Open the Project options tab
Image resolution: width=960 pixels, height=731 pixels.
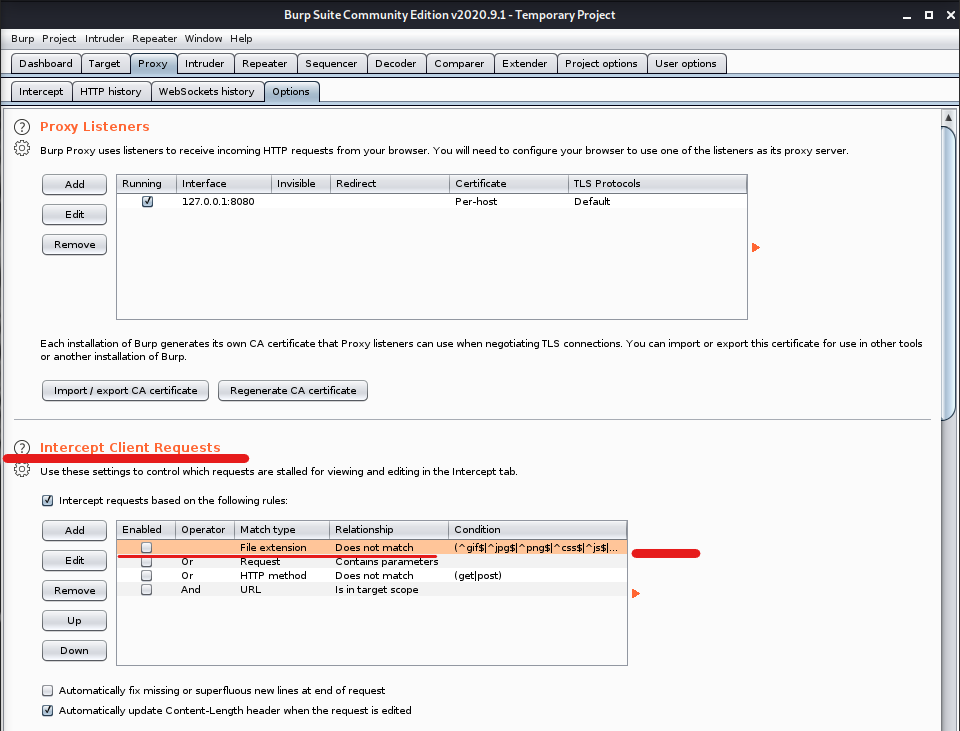pyautogui.click(x=601, y=64)
